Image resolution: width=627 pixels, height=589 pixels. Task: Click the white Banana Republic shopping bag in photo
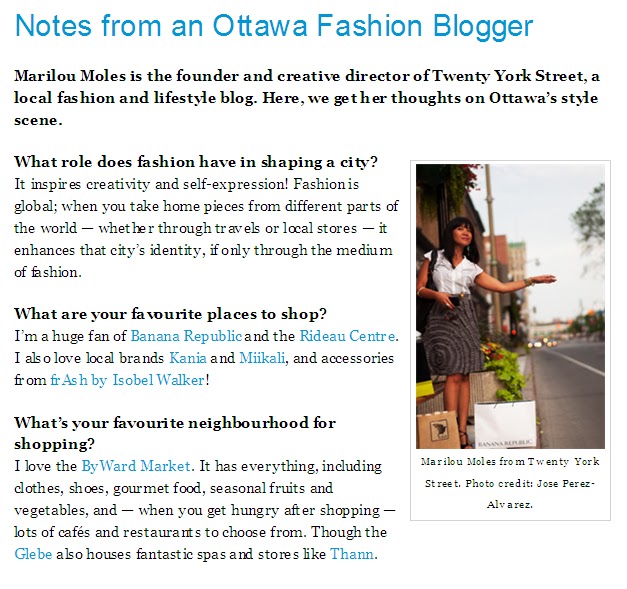[x=505, y=424]
